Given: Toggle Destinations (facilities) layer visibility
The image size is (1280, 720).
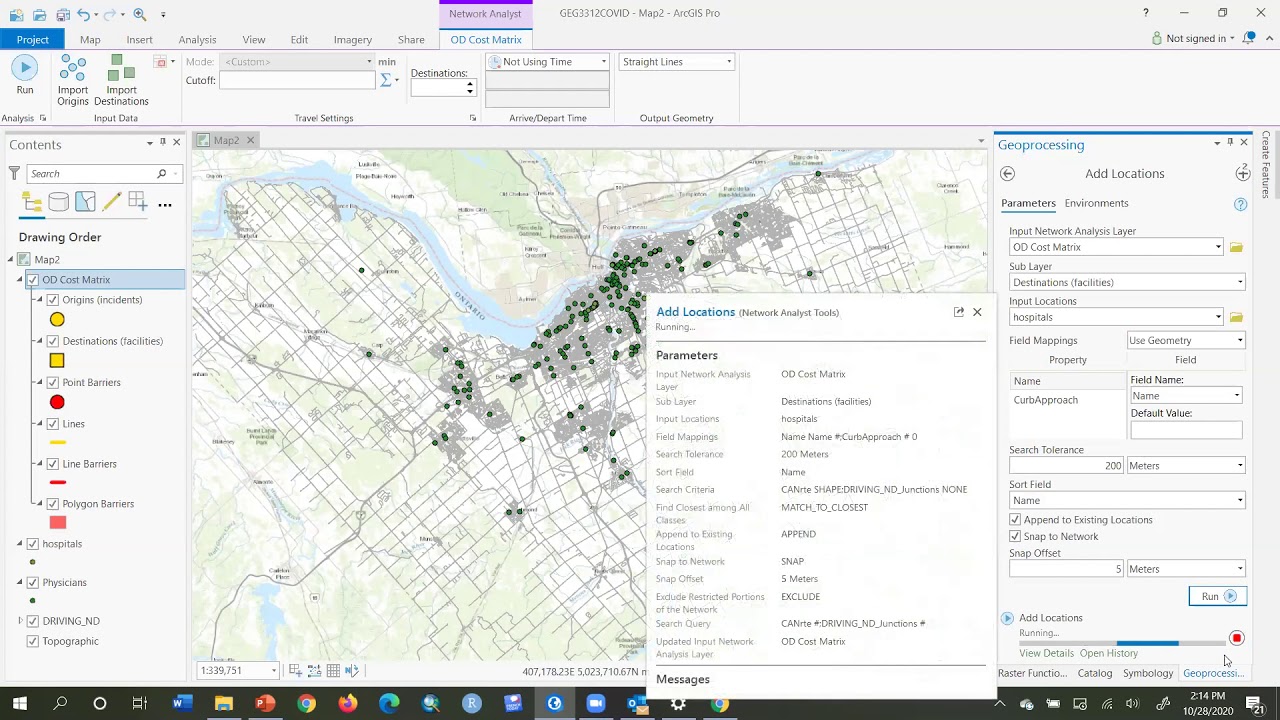Looking at the screenshot, I should (53, 341).
